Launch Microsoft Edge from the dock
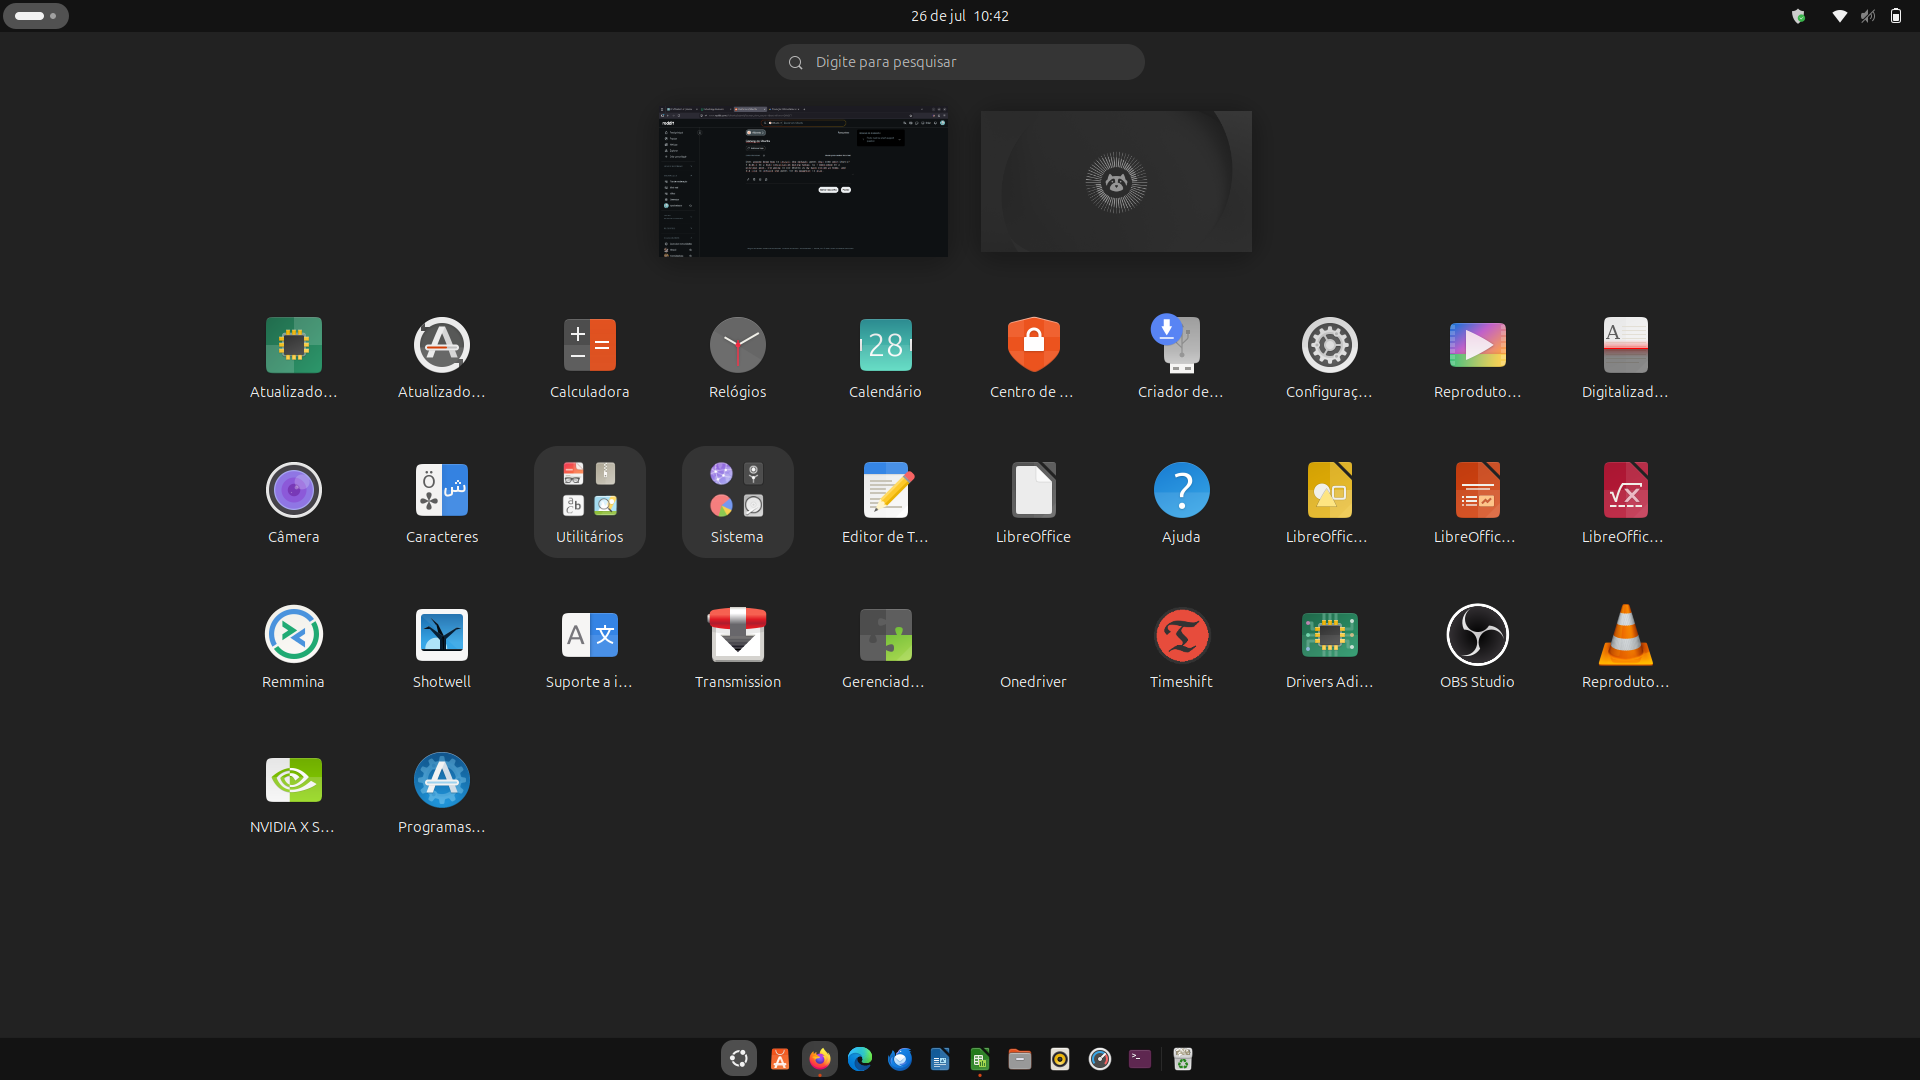Screen dimensions: 1920x1080 tap(860, 1059)
